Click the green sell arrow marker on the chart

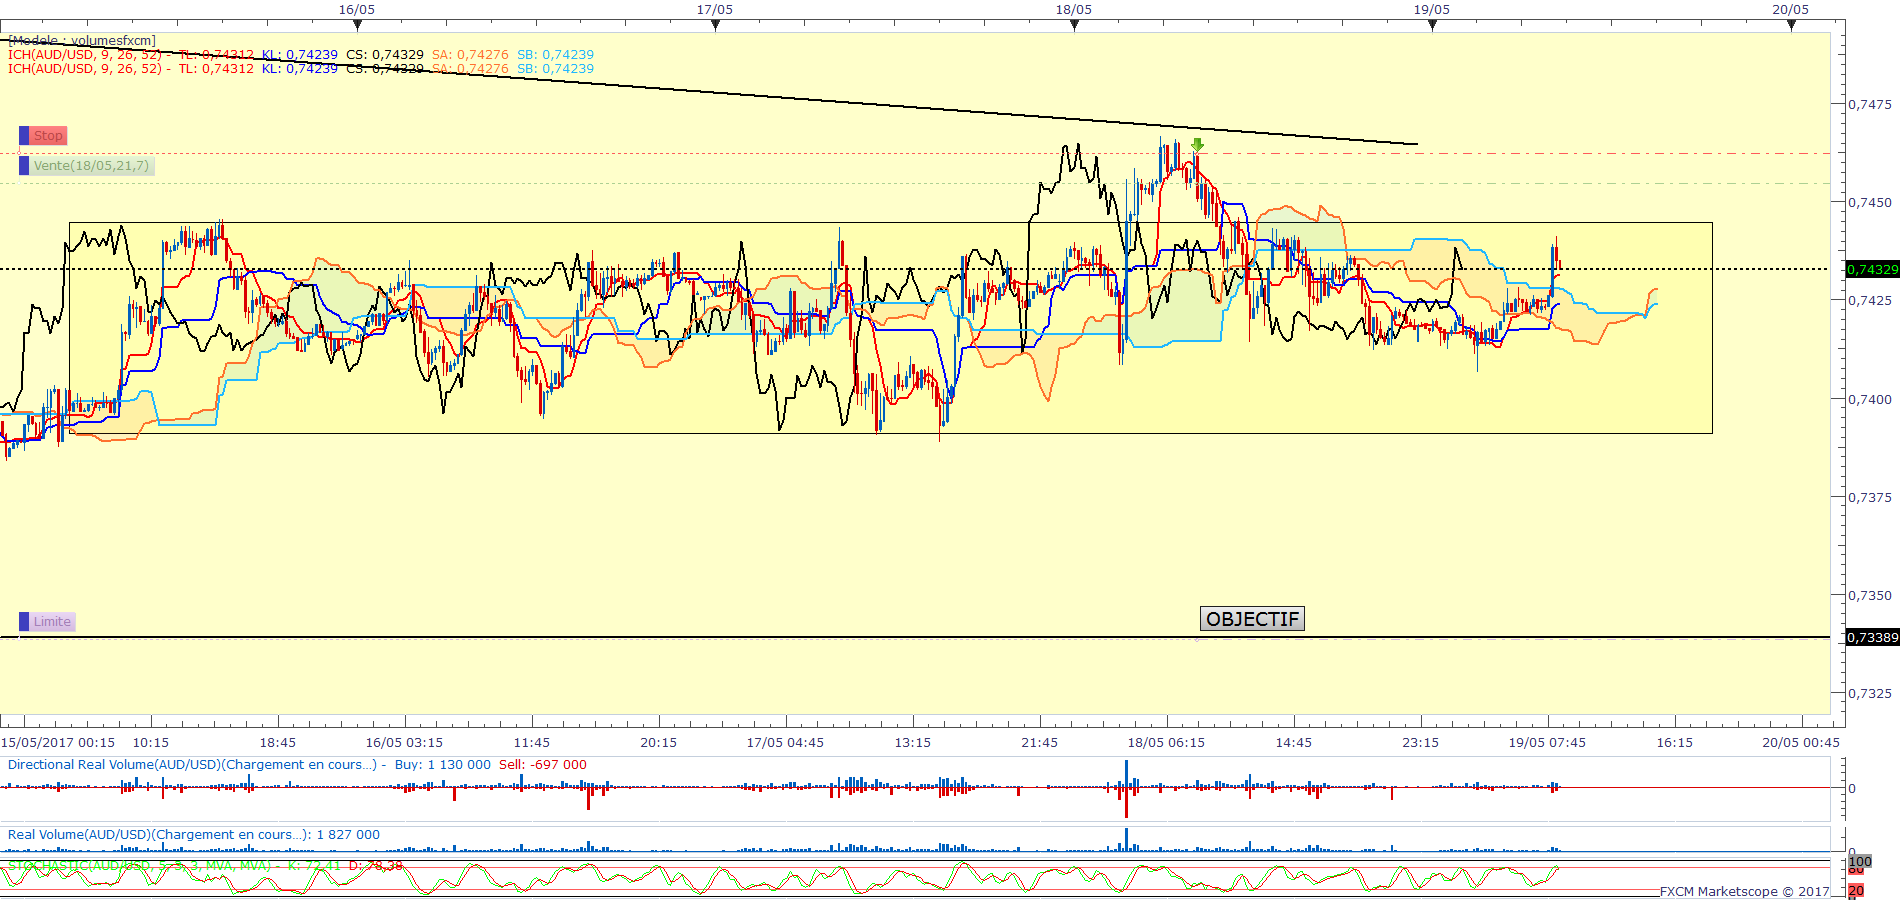pyautogui.click(x=1197, y=146)
